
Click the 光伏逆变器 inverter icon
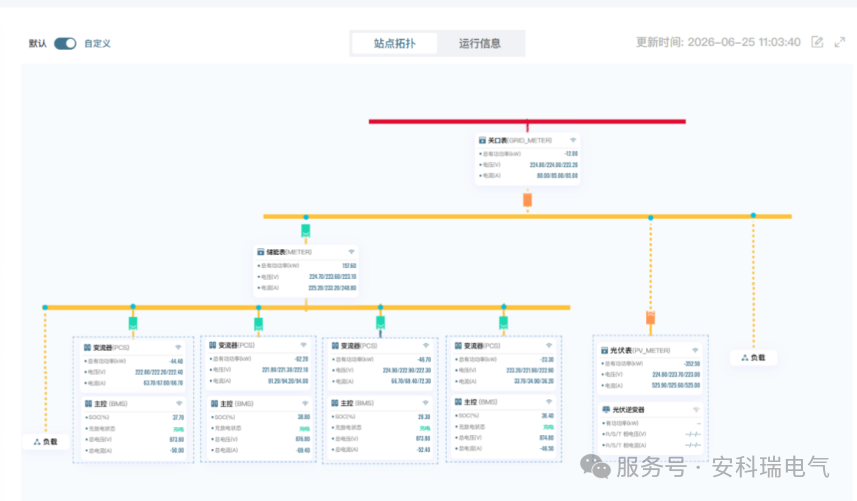(606, 409)
